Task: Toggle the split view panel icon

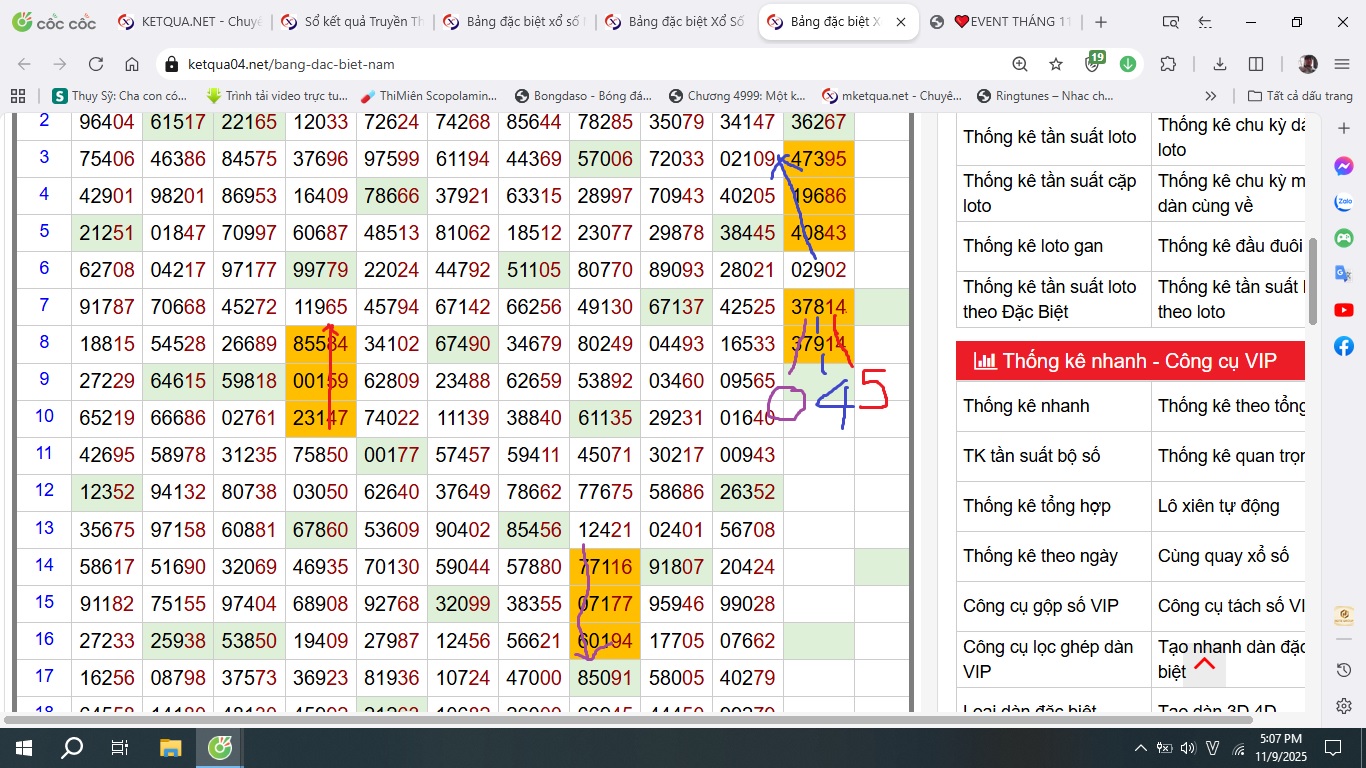Action: coord(1256,64)
